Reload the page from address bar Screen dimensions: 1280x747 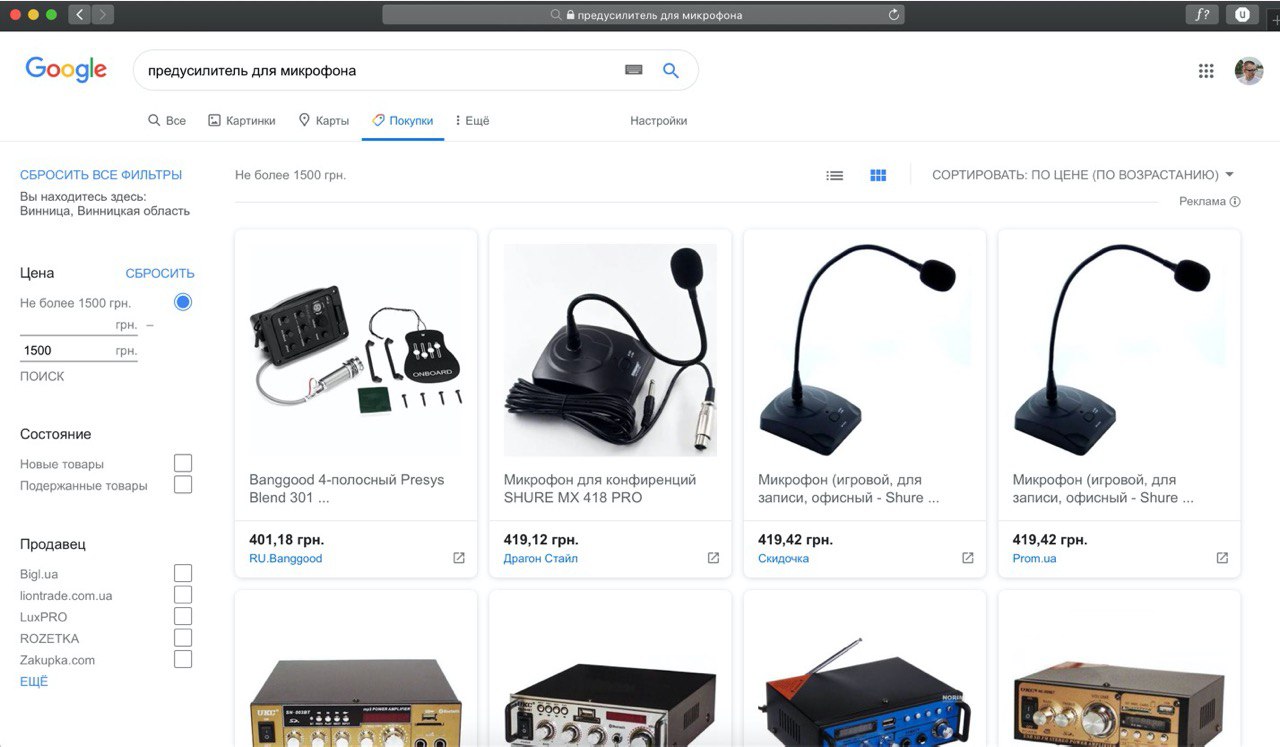894,15
